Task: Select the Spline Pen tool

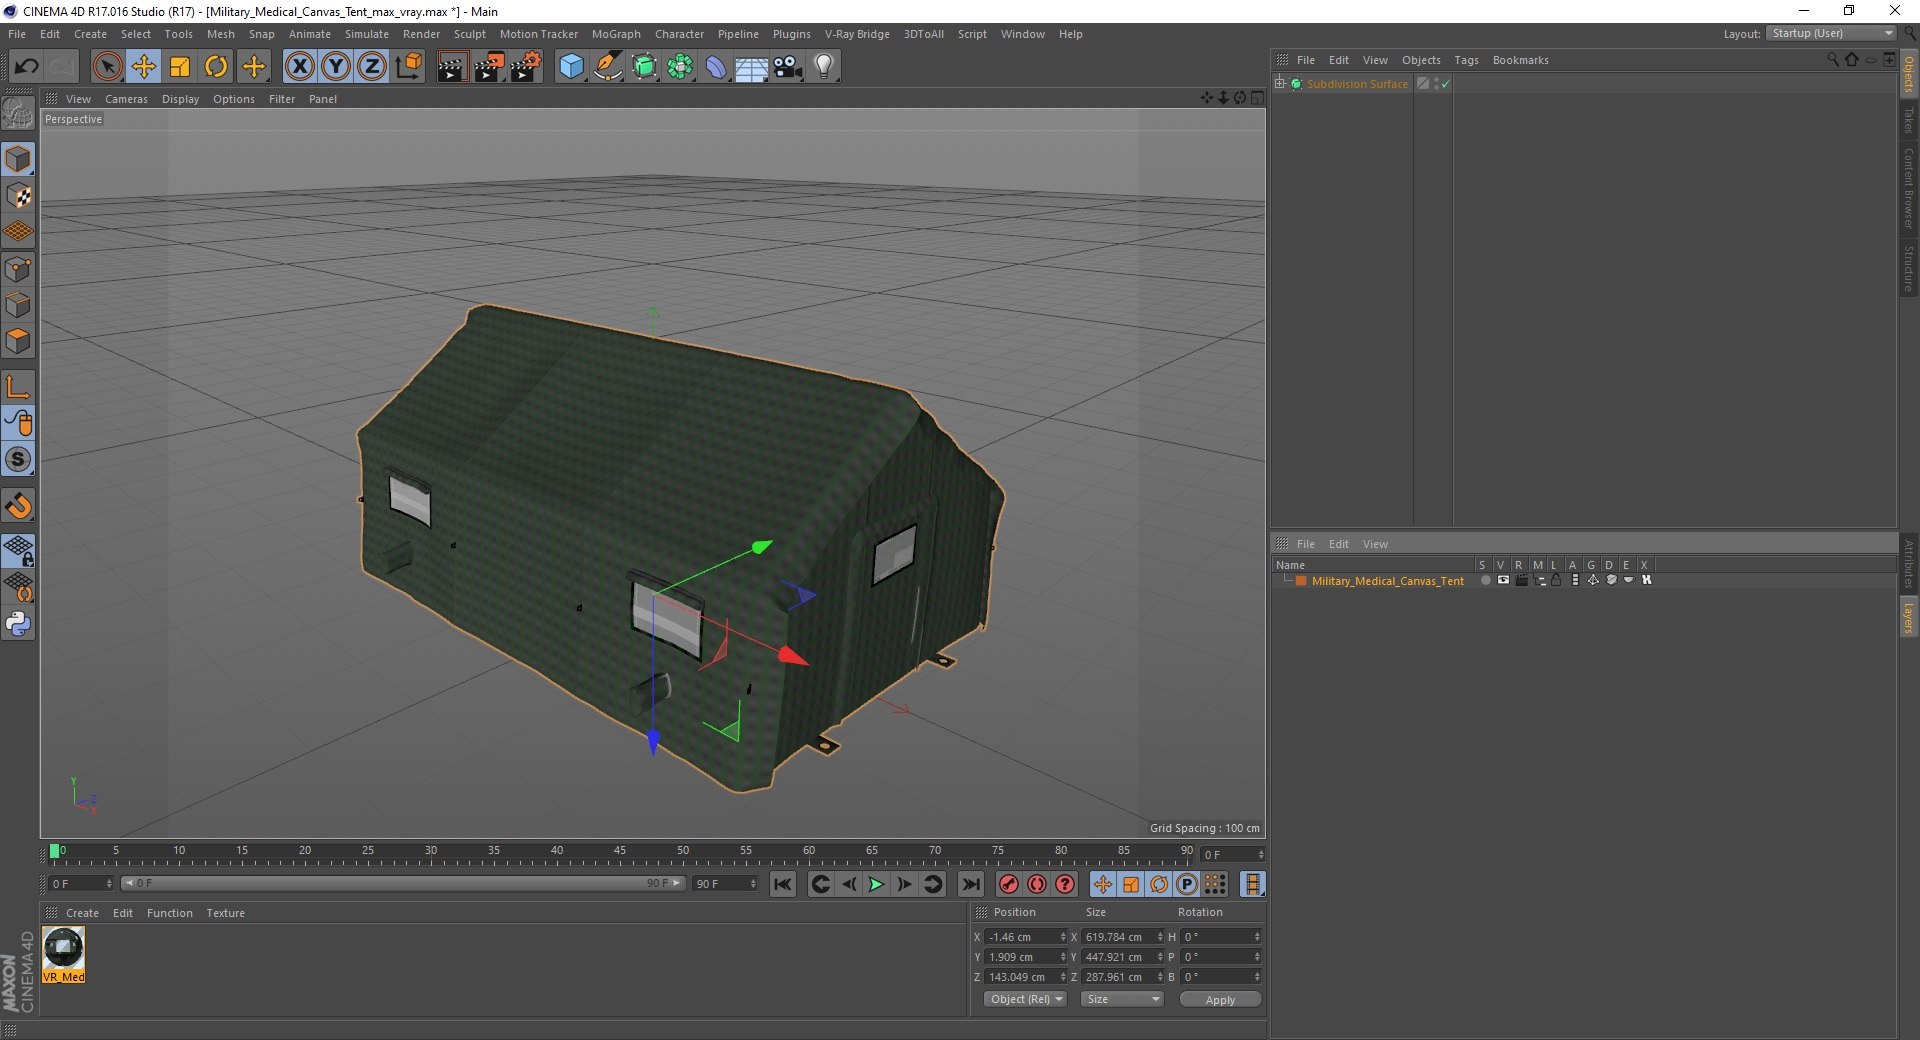Action: pos(608,67)
